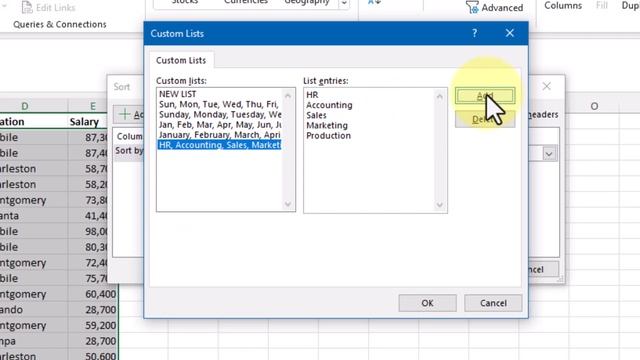Select the Stocks data type
The width and height of the screenshot is (640, 360).
(x=184, y=2)
